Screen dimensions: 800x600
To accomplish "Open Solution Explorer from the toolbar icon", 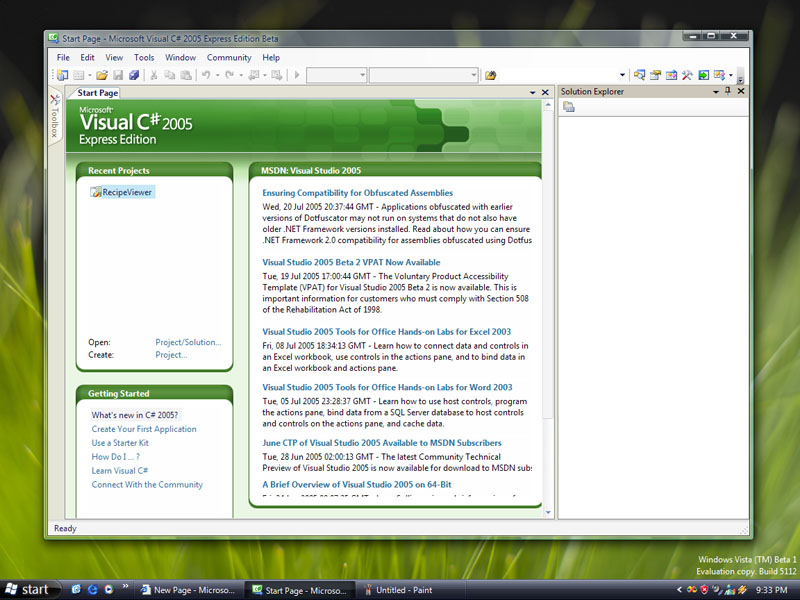I will point(639,76).
